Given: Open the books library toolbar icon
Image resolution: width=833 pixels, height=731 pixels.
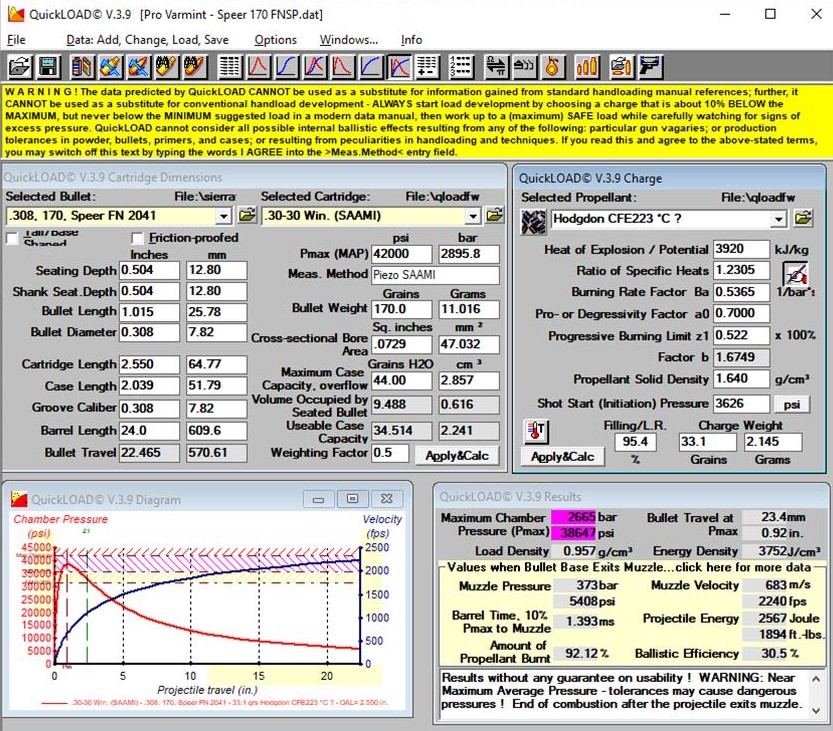Looking at the screenshot, I should click(x=82, y=67).
